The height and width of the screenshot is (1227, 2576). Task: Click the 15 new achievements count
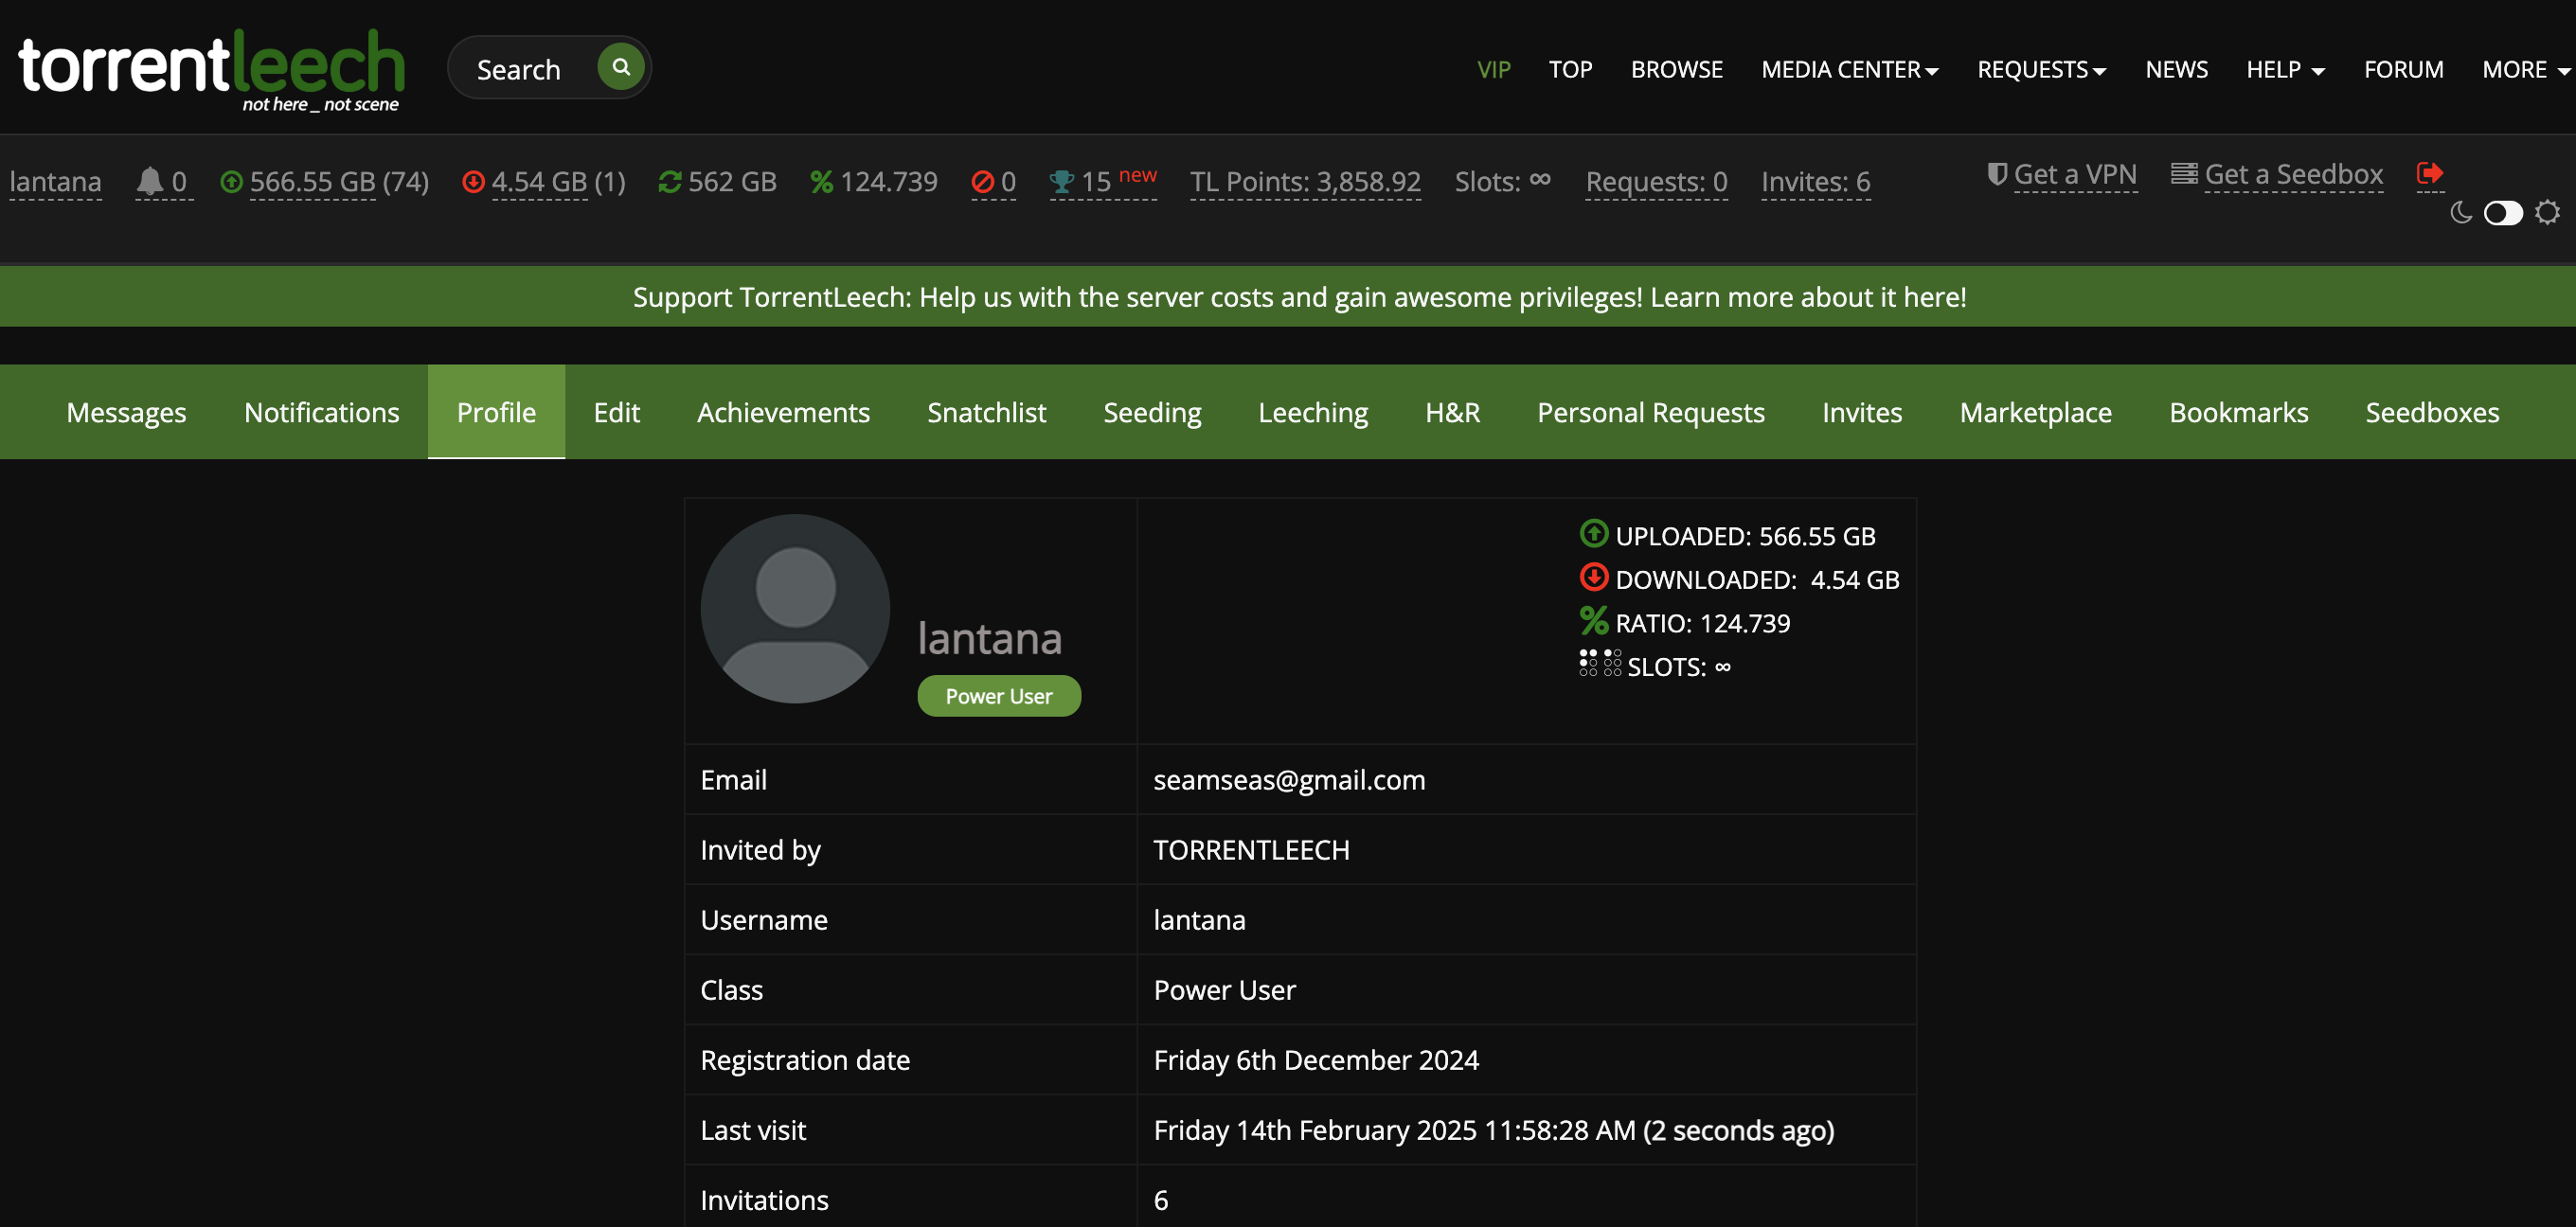(x=1118, y=180)
